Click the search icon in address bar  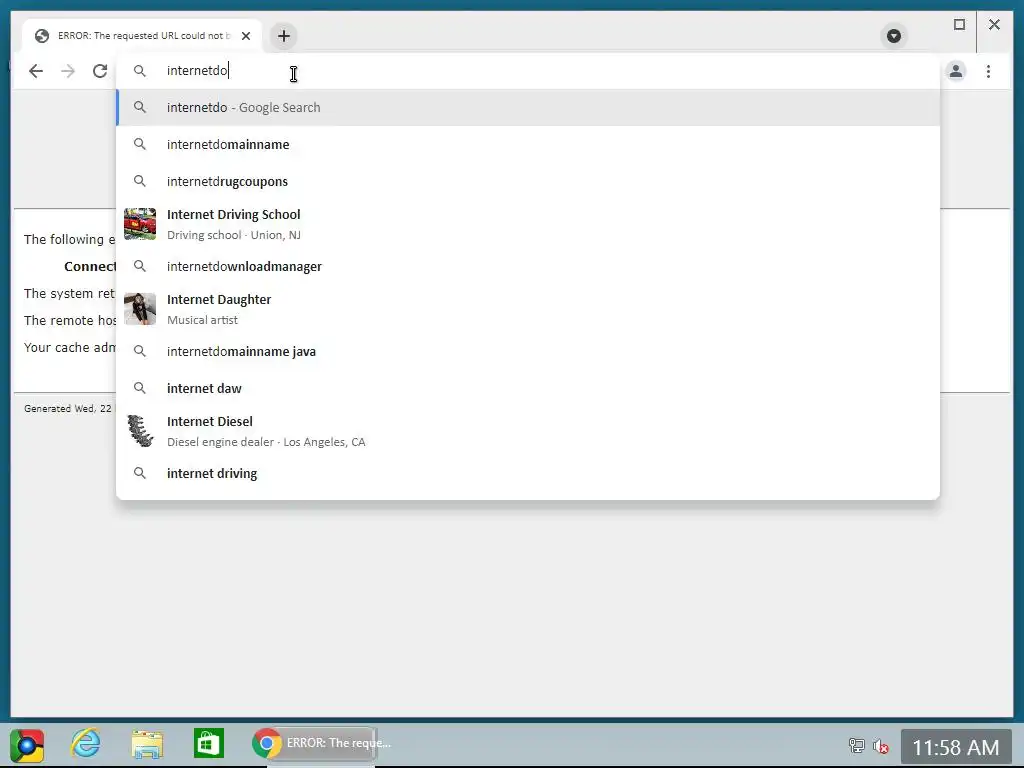[140, 71]
